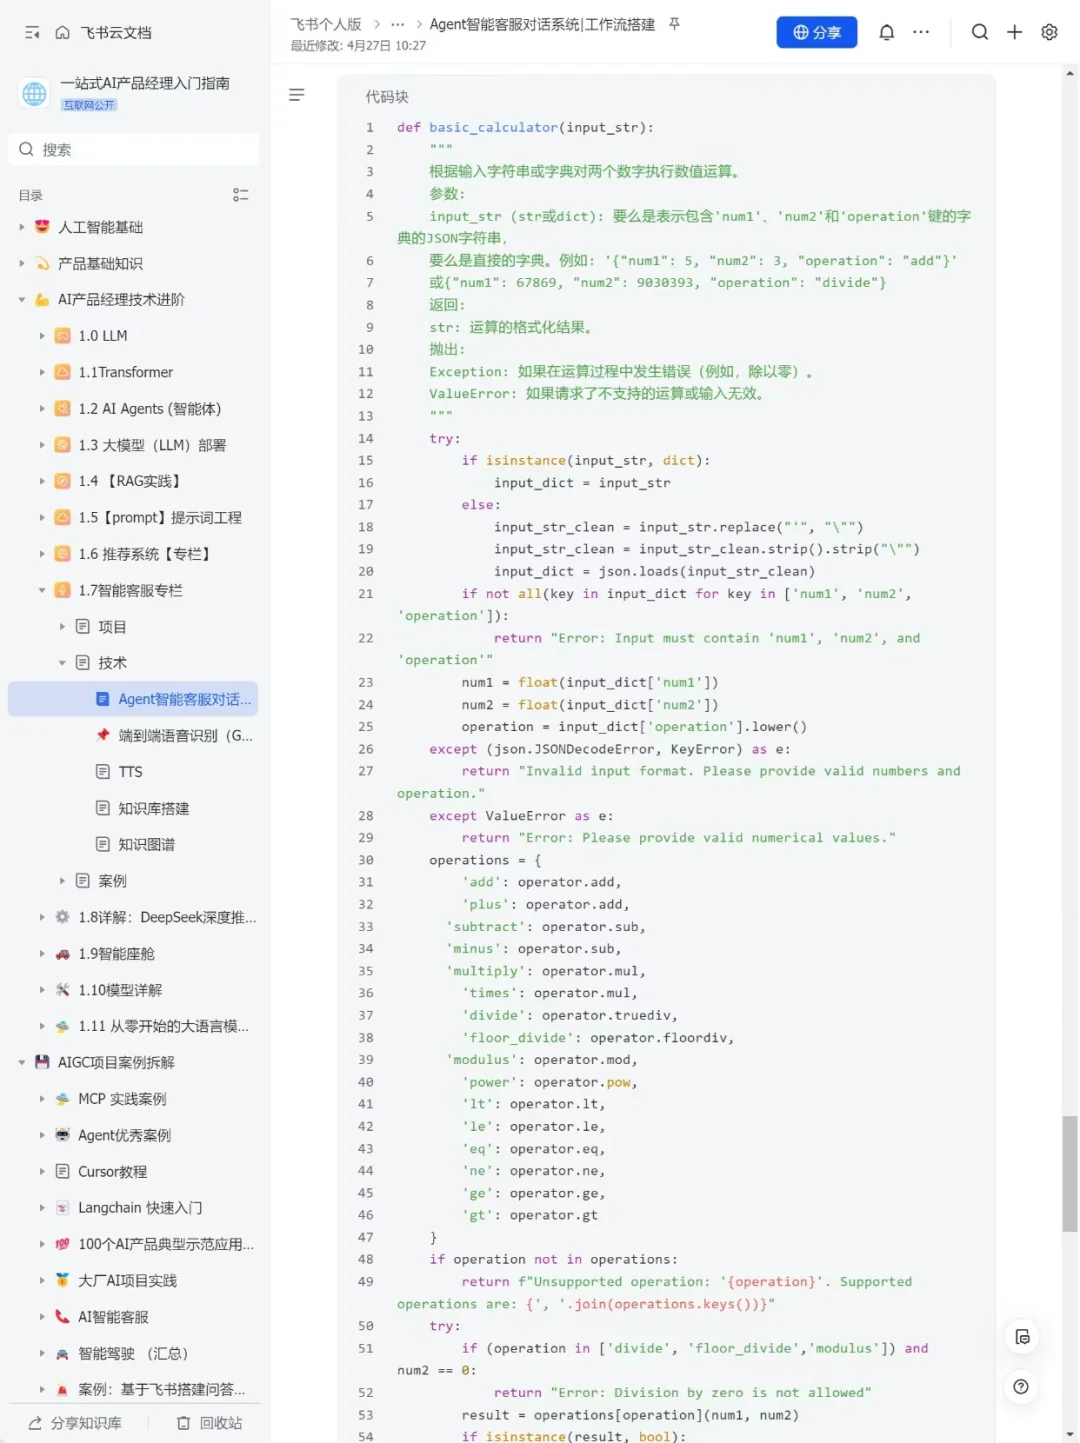Open the document info floating icon
This screenshot has width=1080, height=1443.
1021,1337
